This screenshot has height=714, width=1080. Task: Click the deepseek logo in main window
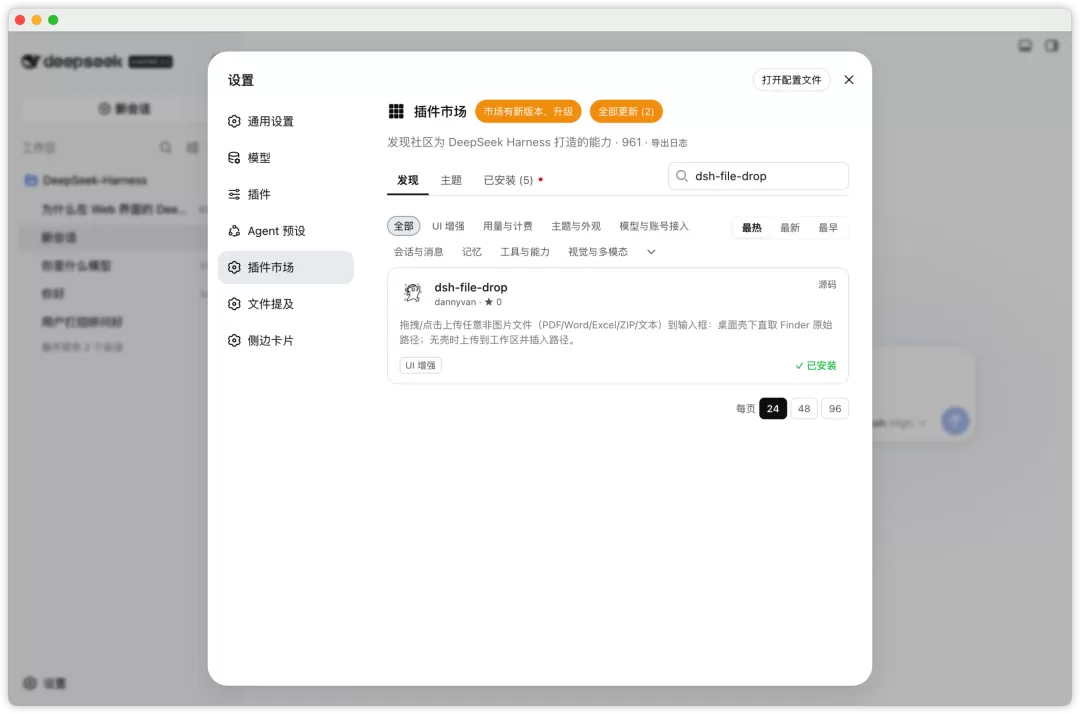point(72,61)
